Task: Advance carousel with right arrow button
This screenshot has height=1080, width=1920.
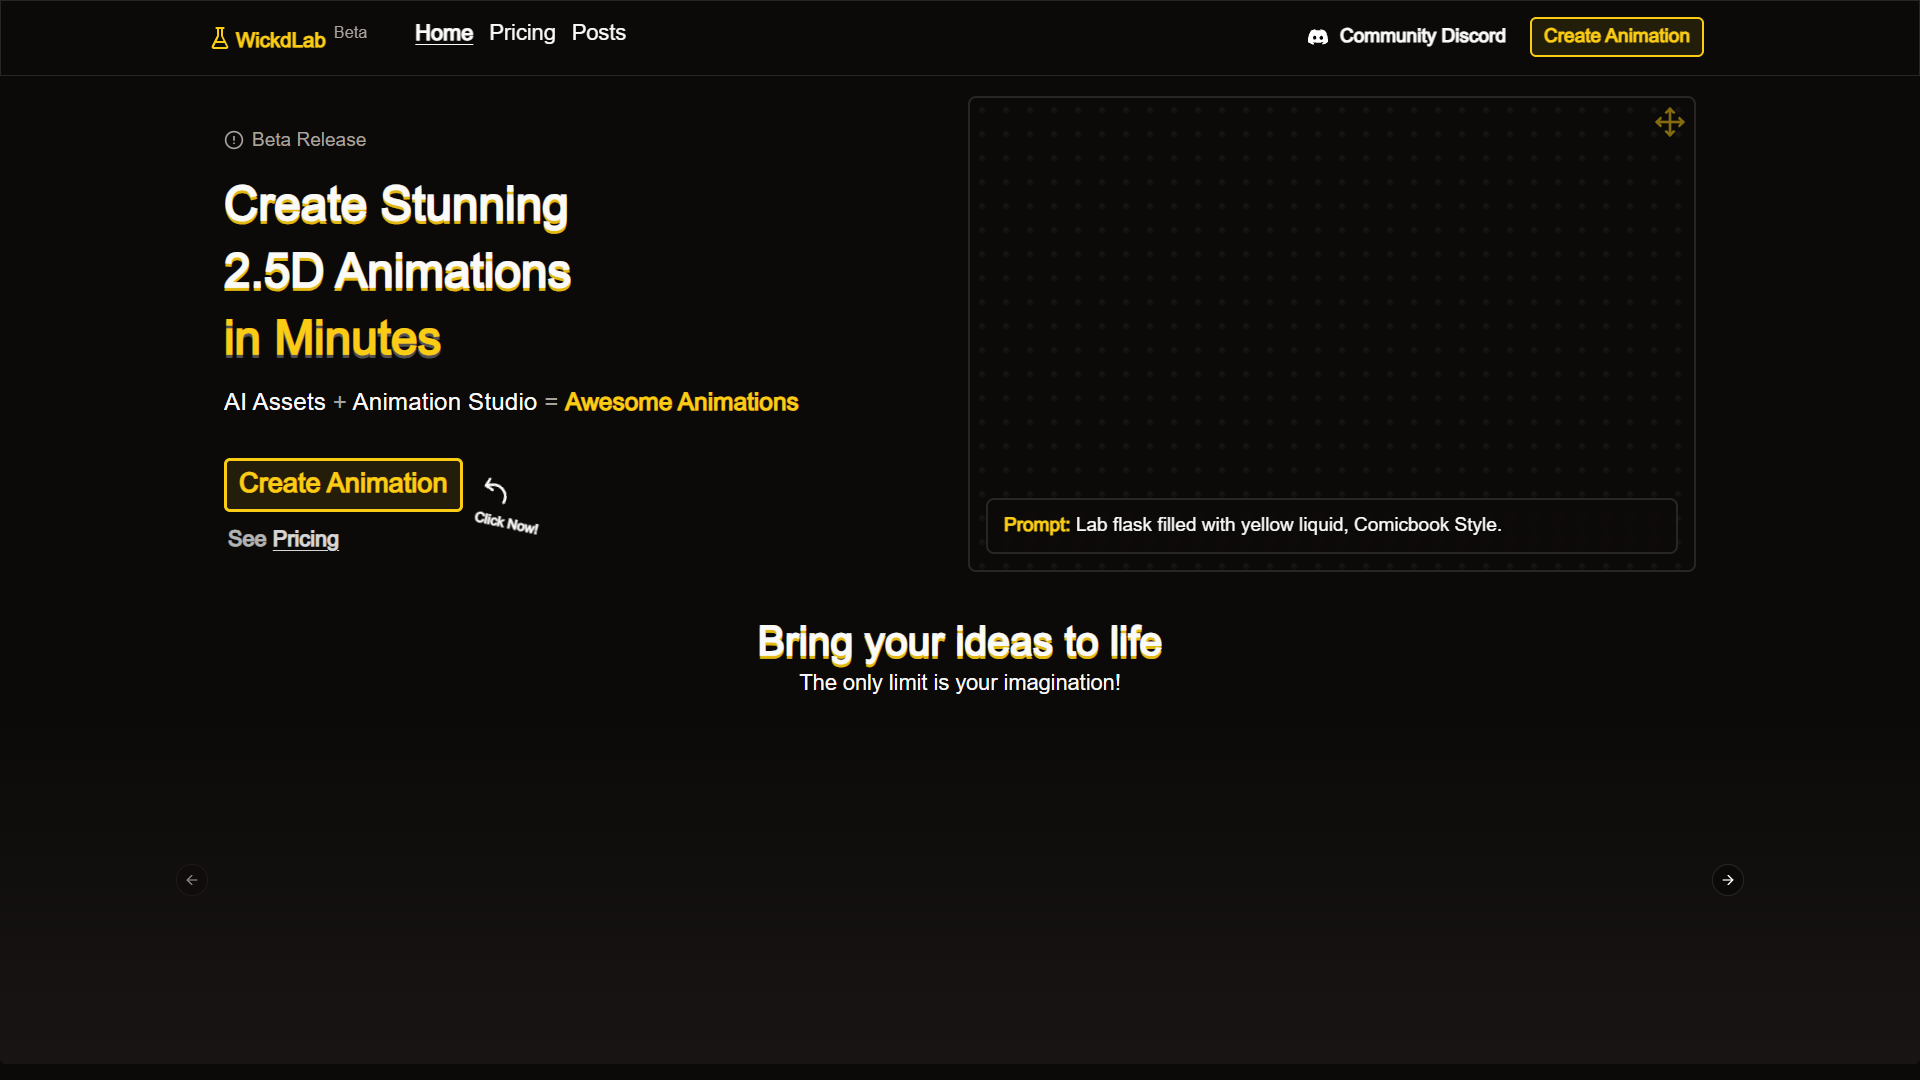Action: click(x=1728, y=880)
